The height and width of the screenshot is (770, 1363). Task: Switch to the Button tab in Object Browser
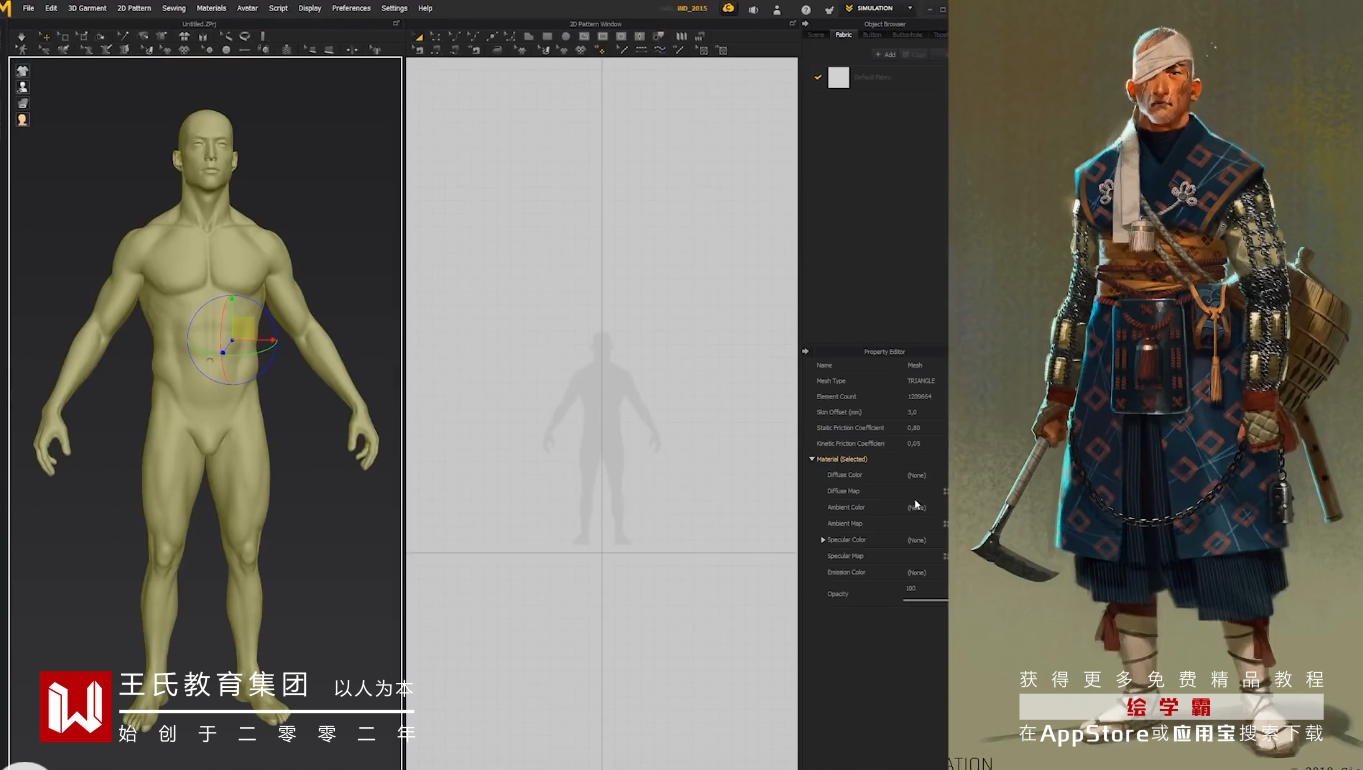pyautogui.click(x=872, y=35)
